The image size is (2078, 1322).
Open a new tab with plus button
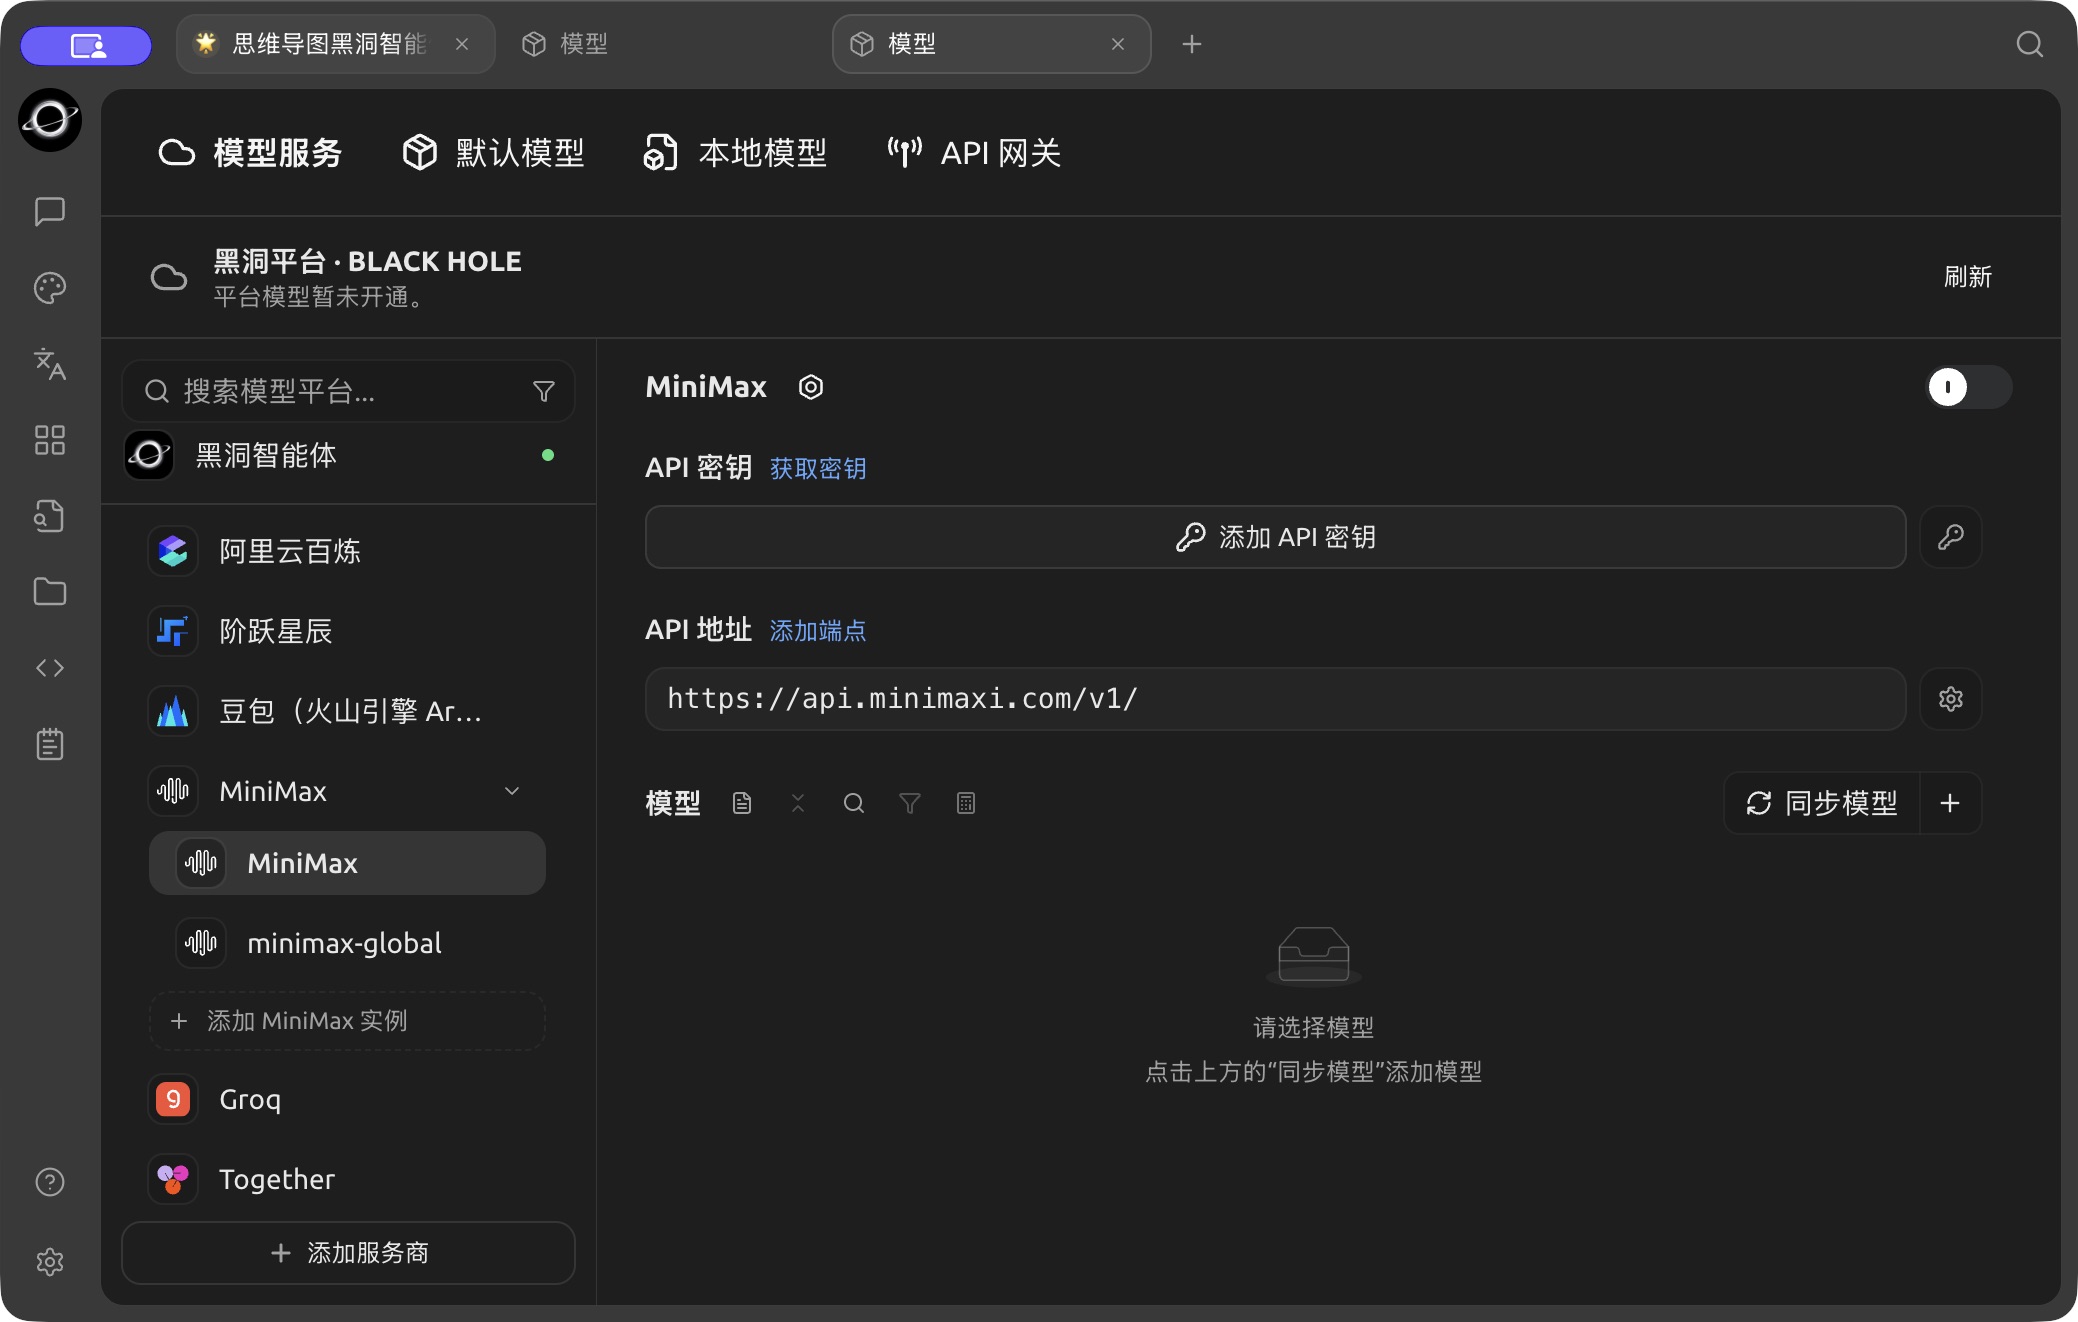[x=1192, y=44]
